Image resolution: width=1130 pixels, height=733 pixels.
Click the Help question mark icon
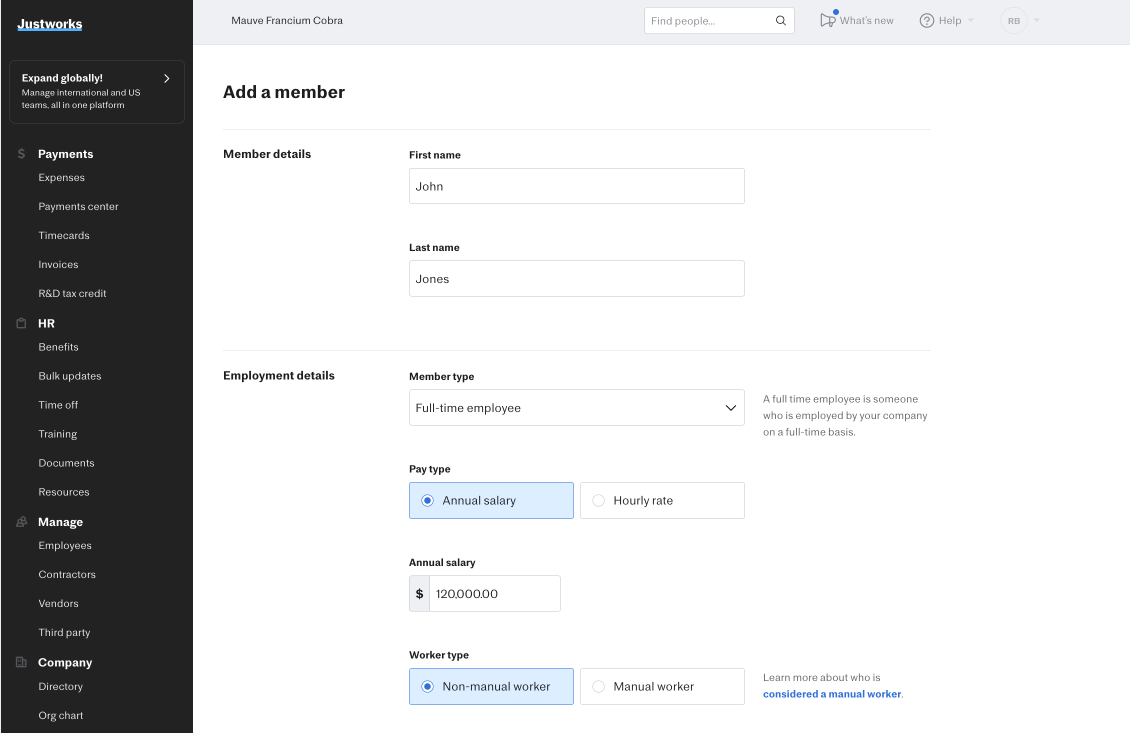pos(927,21)
